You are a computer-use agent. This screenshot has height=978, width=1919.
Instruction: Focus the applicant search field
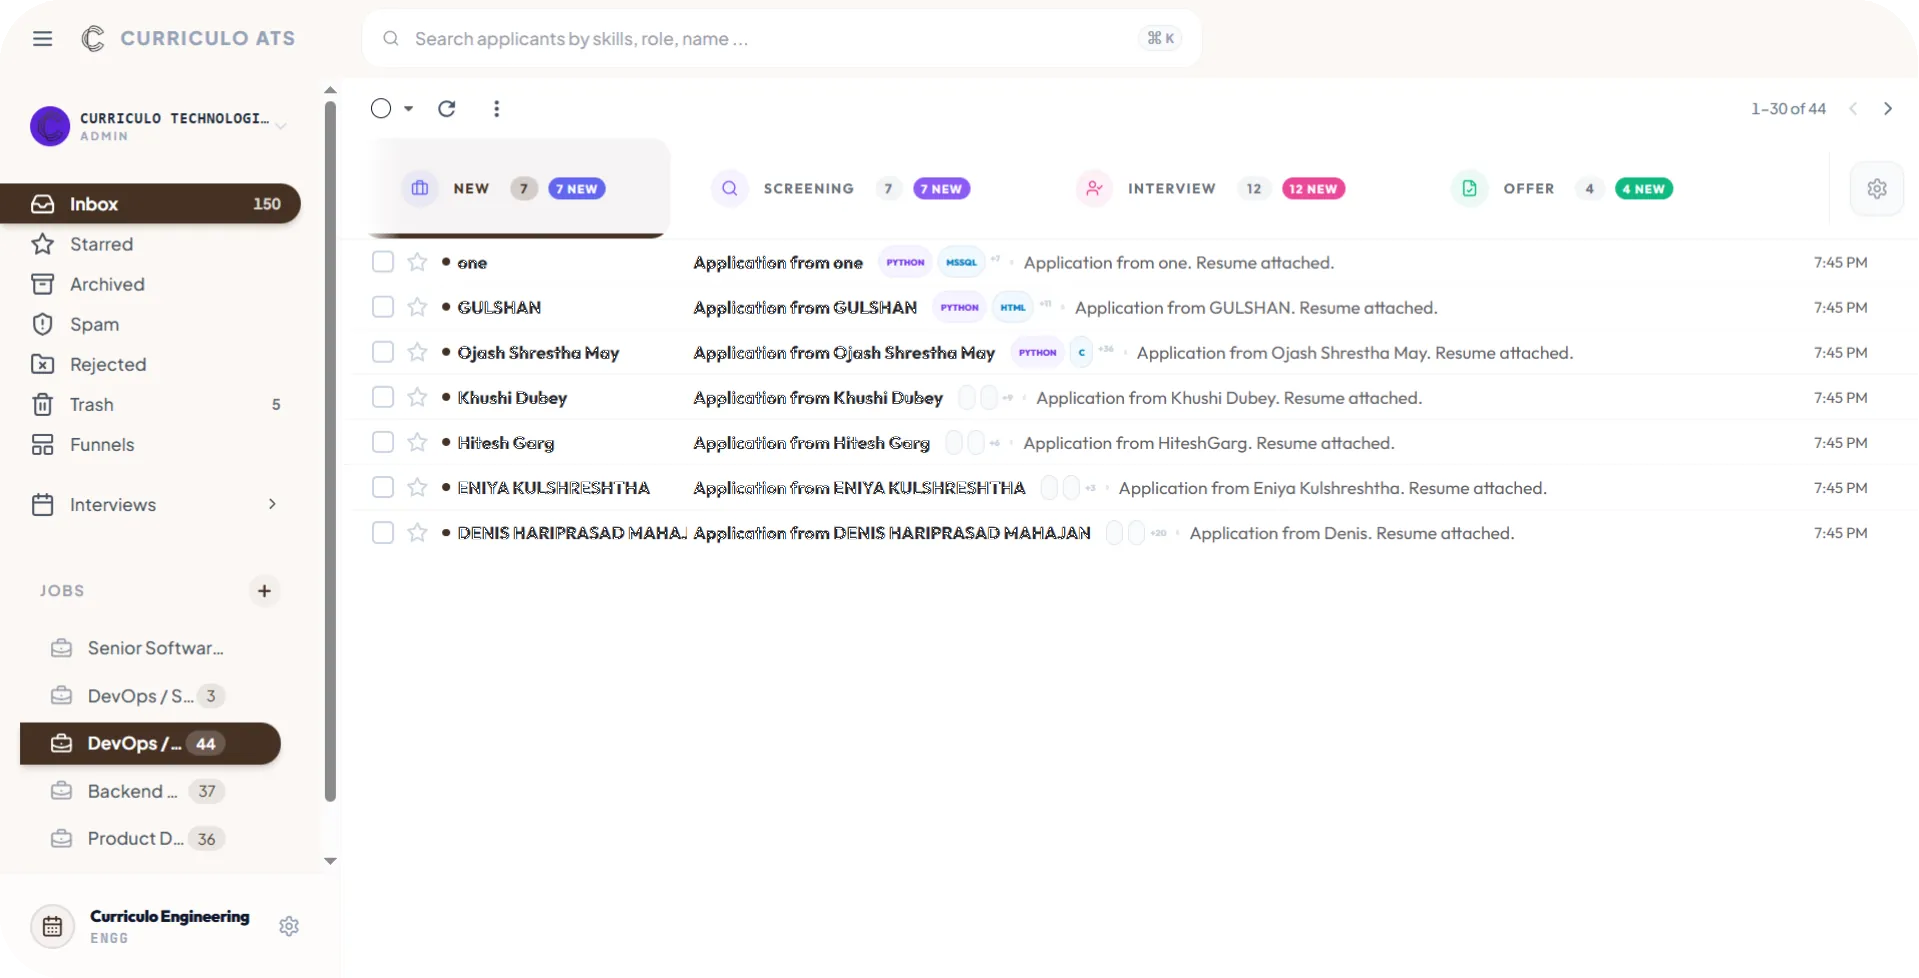click(x=770, y=39)
